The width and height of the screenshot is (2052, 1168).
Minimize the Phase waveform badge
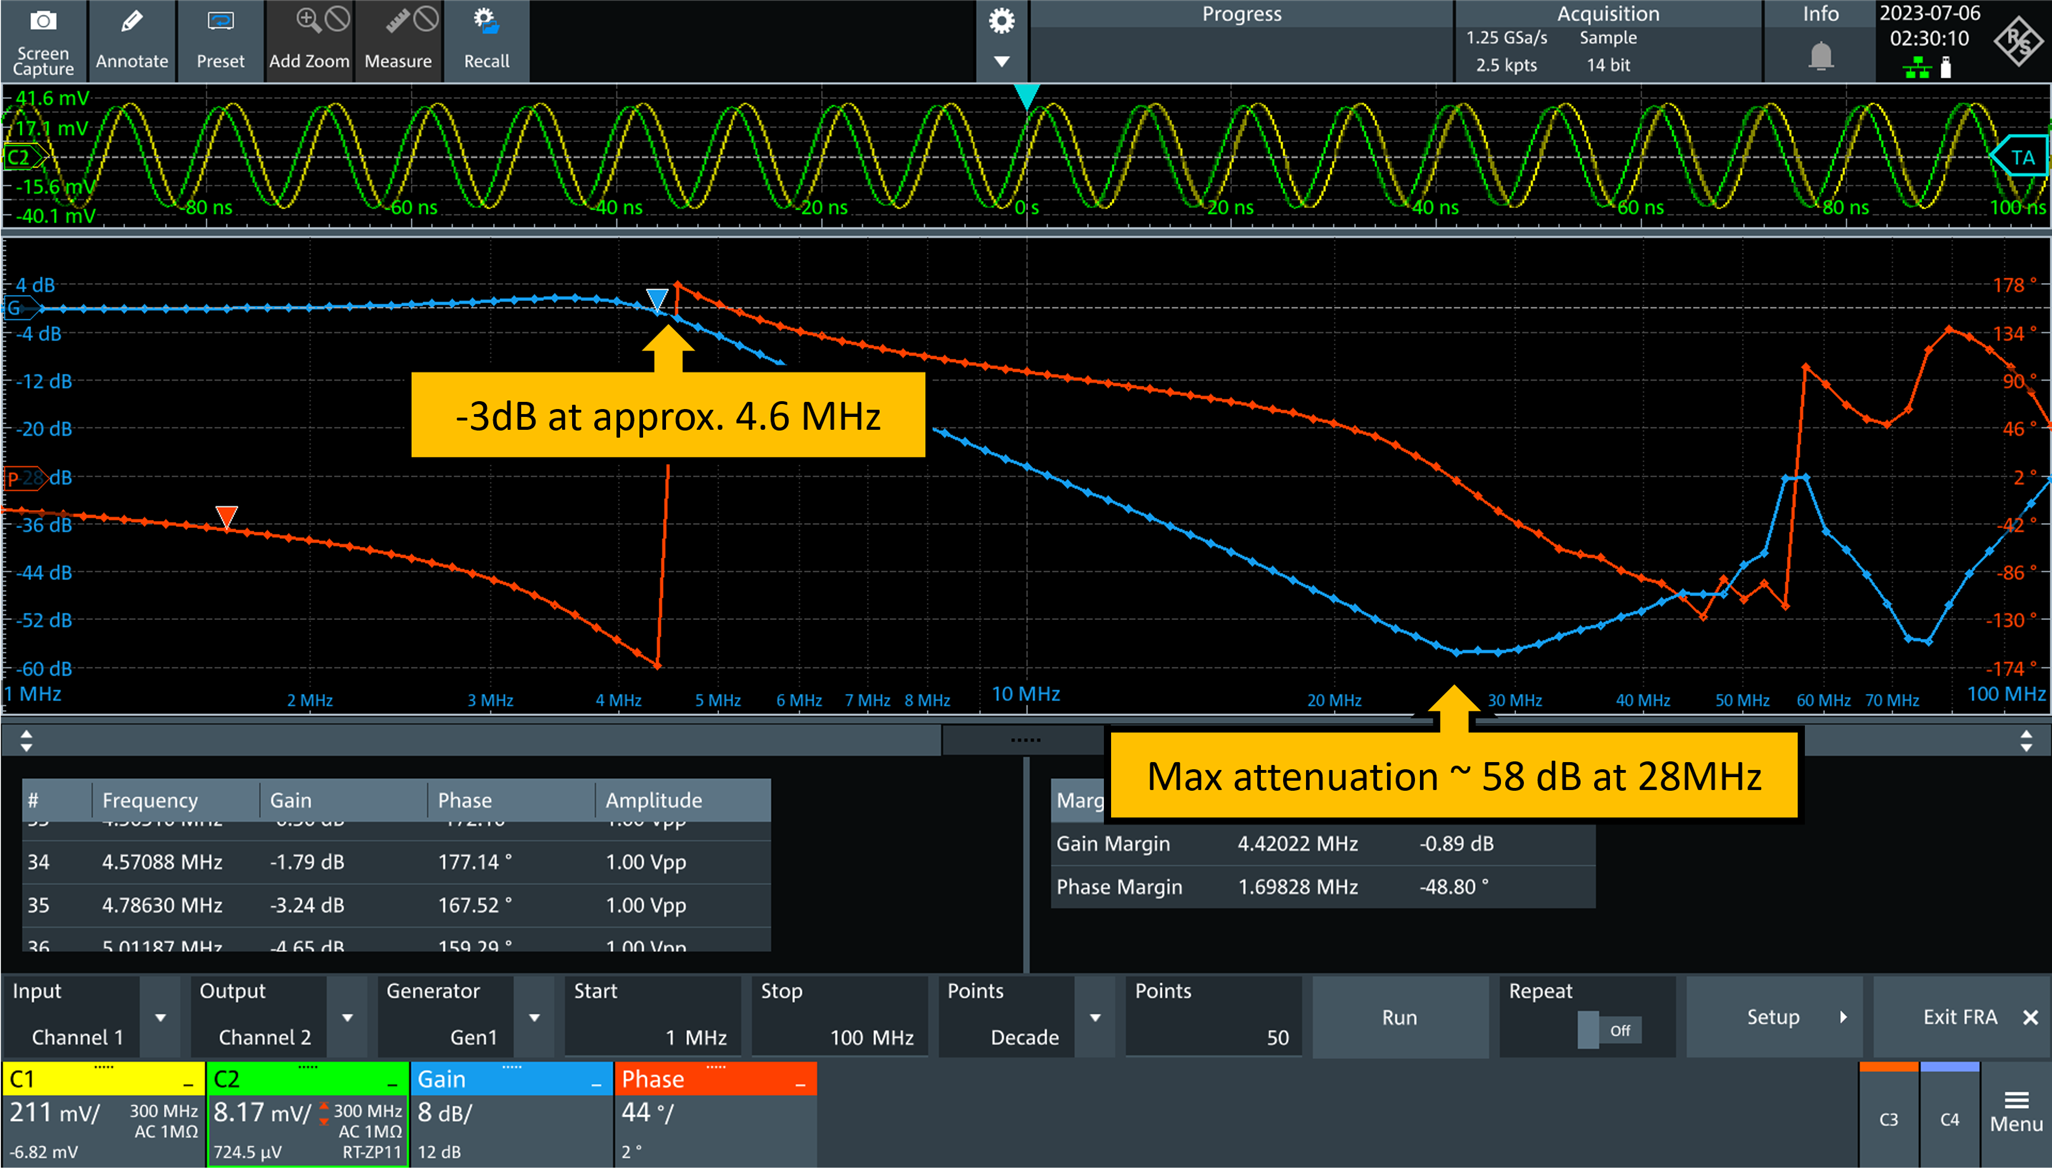[800, 1083]
